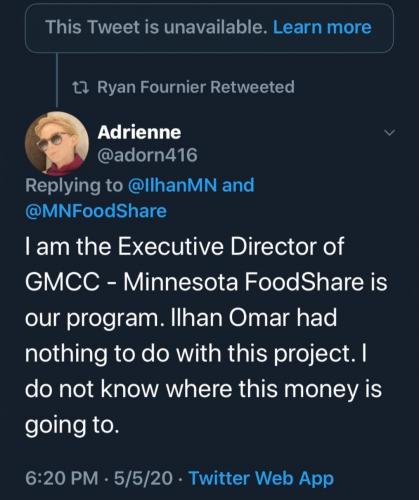Viewport: 419px width, 500px height.
Task: Click the unavailable tweet placeholder box
Action: pos(209,28)
